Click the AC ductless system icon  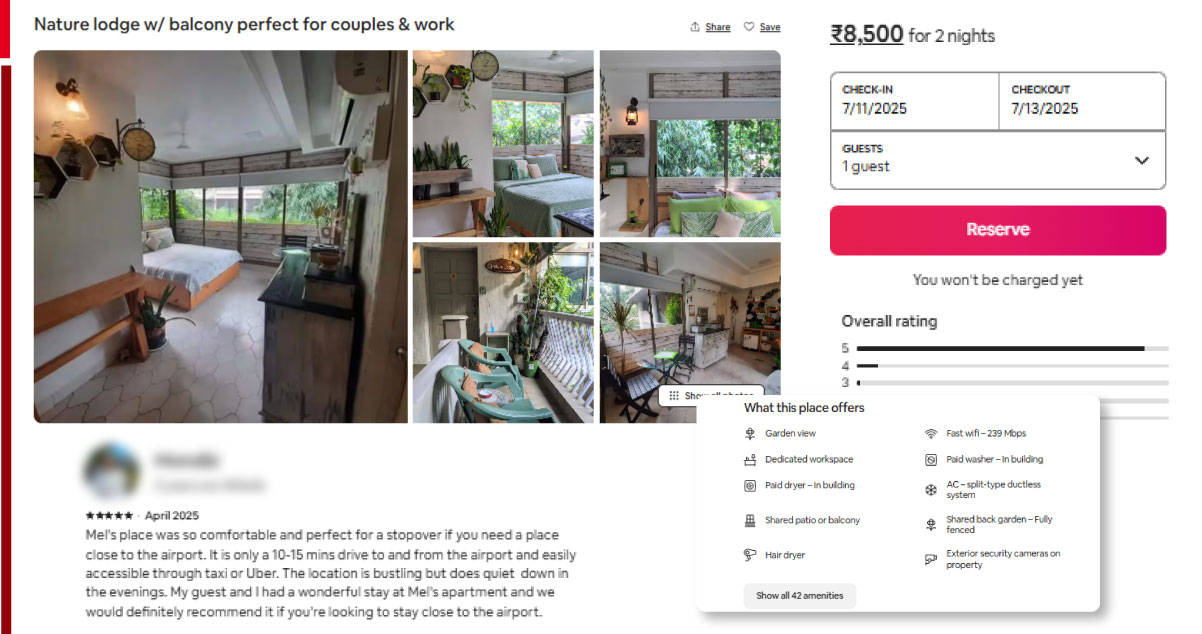[x=930, y=489]
